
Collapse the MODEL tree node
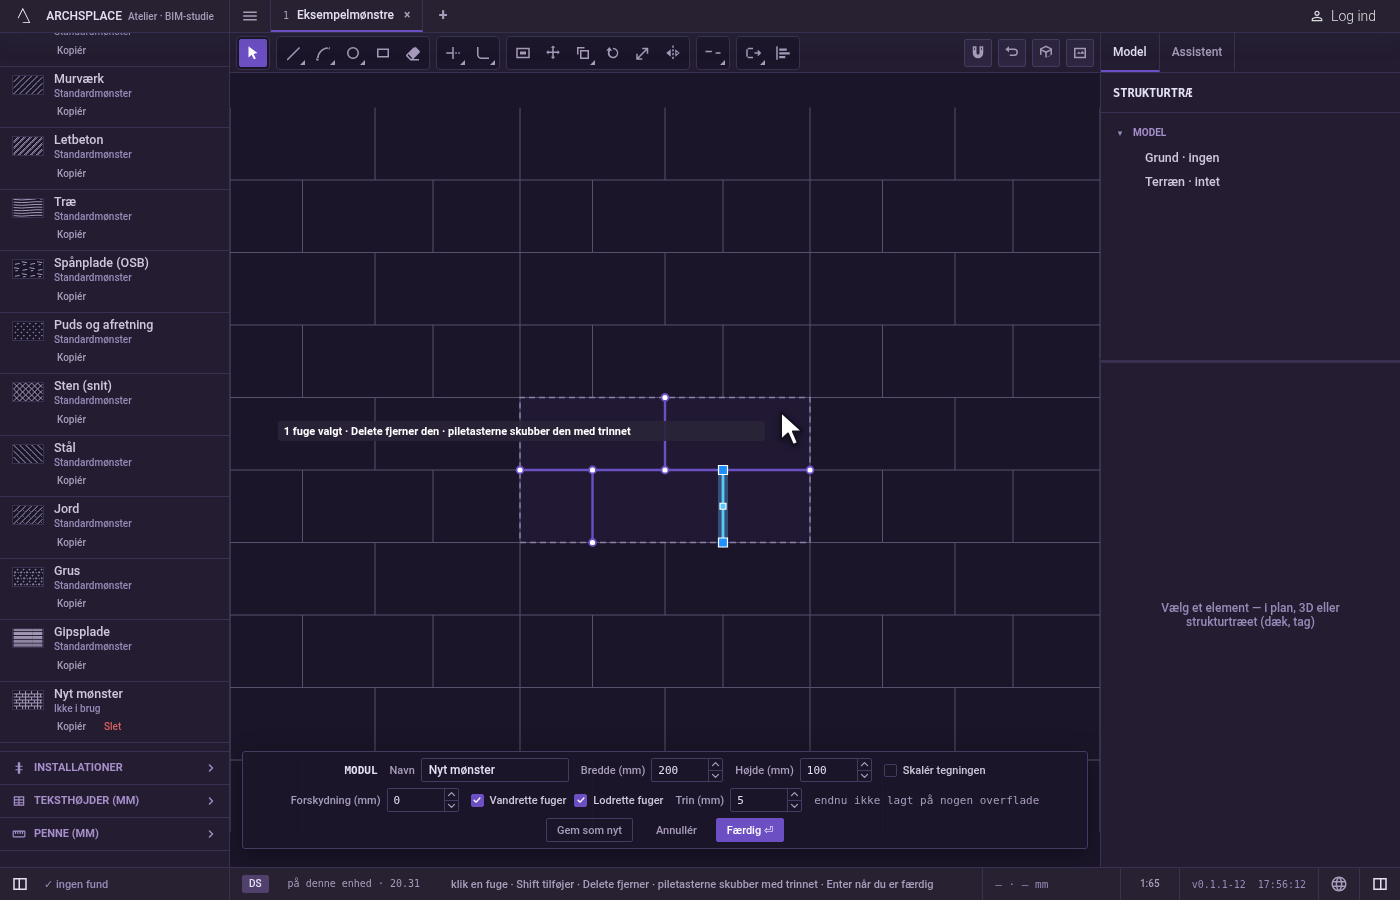[x=1120, y=132]
